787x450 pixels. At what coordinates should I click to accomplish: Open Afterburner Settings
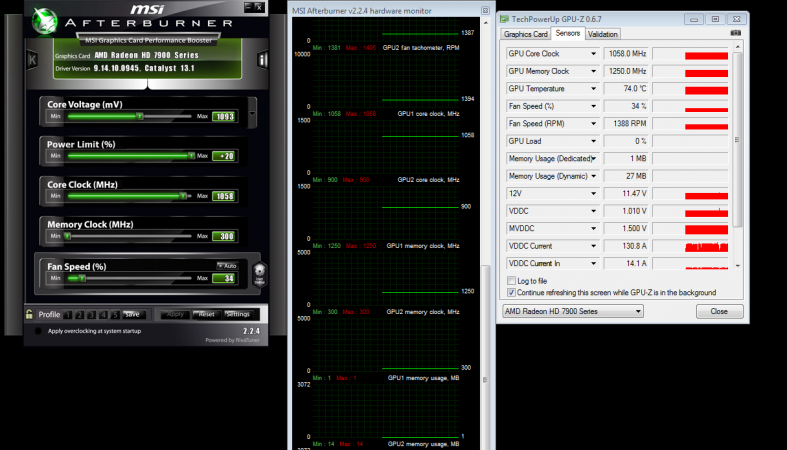tap(238, 315)
